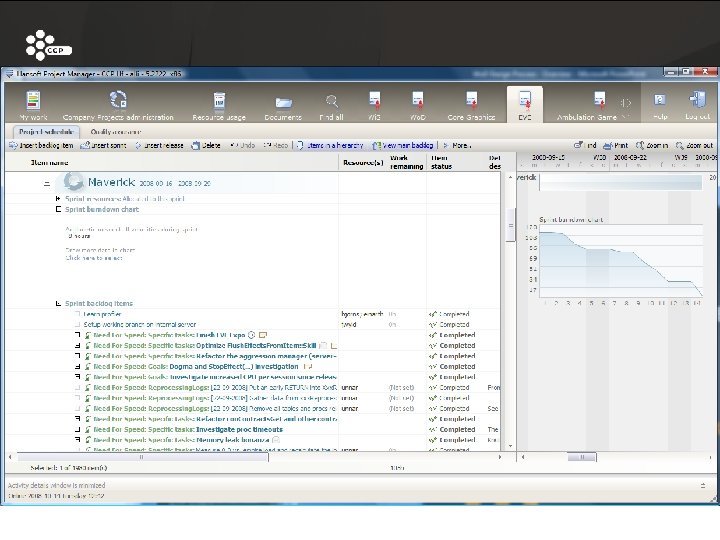The height and width of the screenshot is (540, 720).
Task: Toggle checkbox for Learn profiler item
Action: tap(78, 314)
